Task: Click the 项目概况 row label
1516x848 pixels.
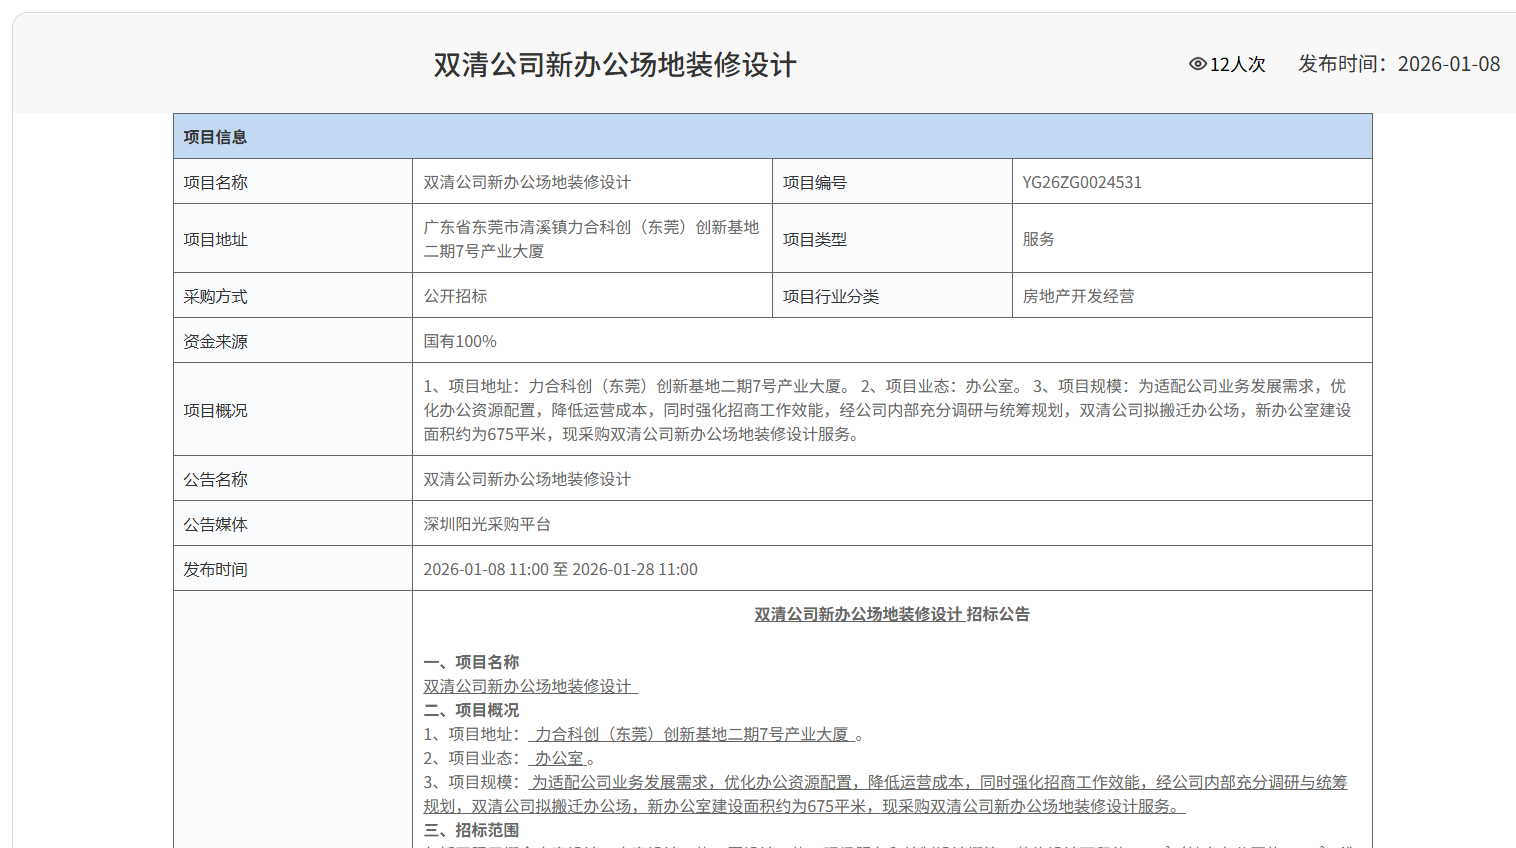Action: pos(214,409)
